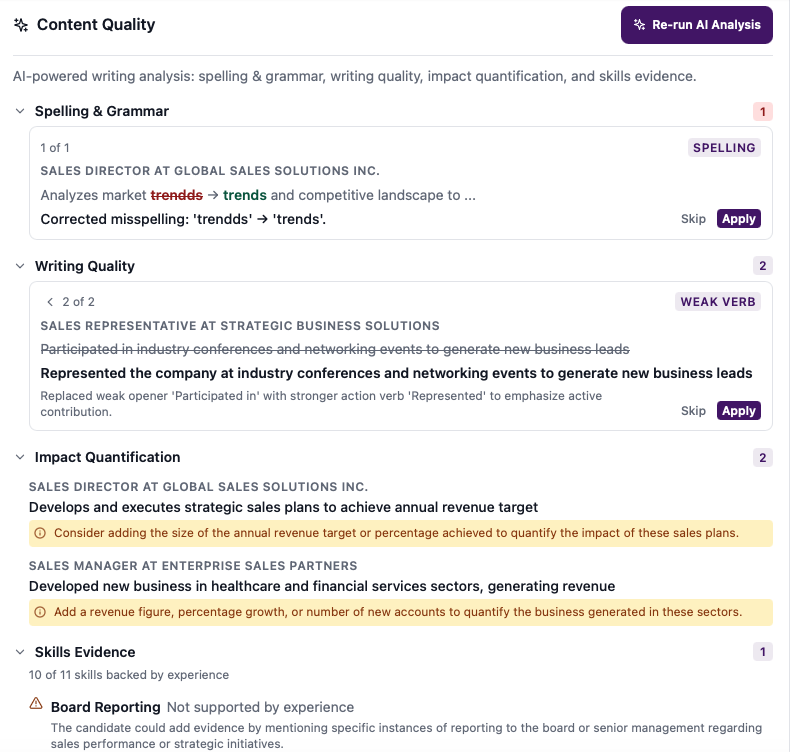Screen dimensions: 790x752
Task: Apply the 'trends' spelling correction
Action: 738,219
